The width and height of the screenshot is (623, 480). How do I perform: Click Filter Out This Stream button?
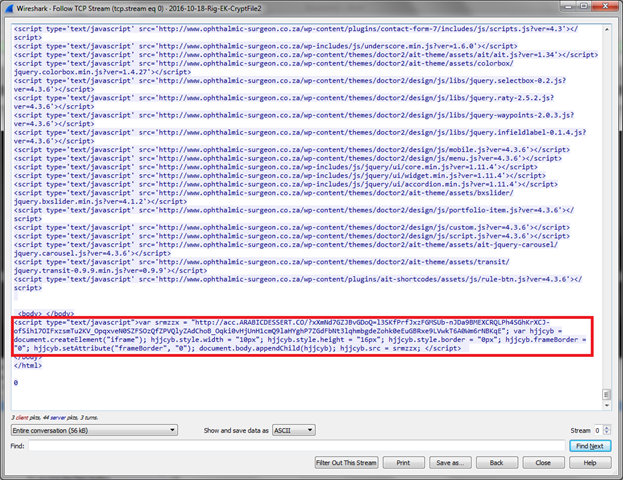tap(346, 463)
